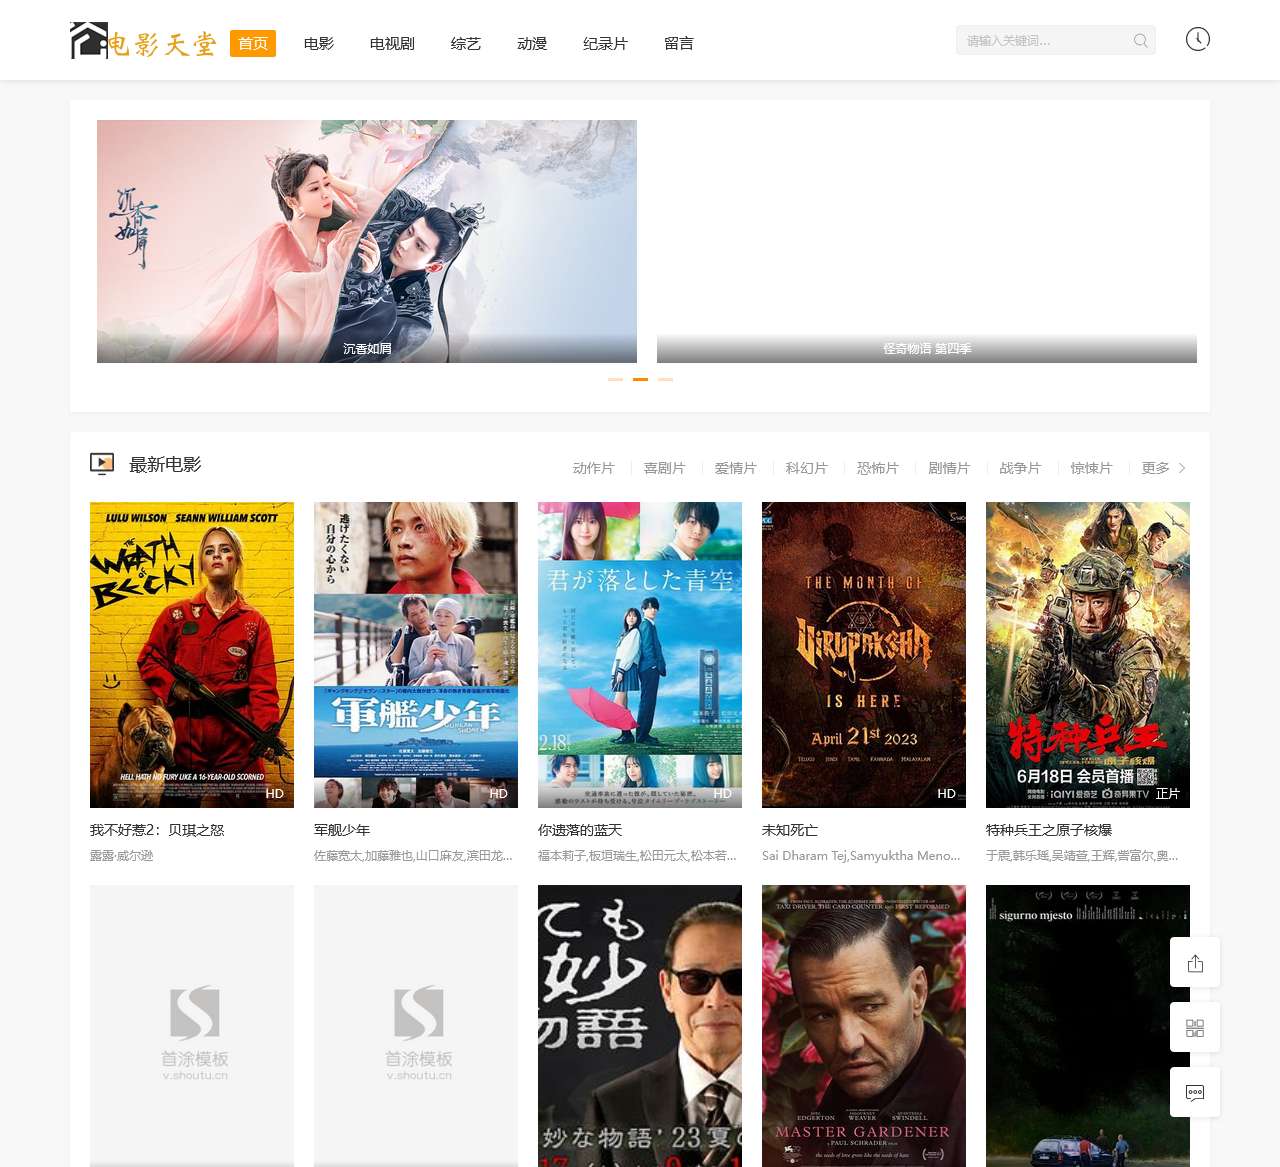This screenshot has width=1280, height=1167.
Task: Open the Virupaksha movie poster
Action: point(864,655)
